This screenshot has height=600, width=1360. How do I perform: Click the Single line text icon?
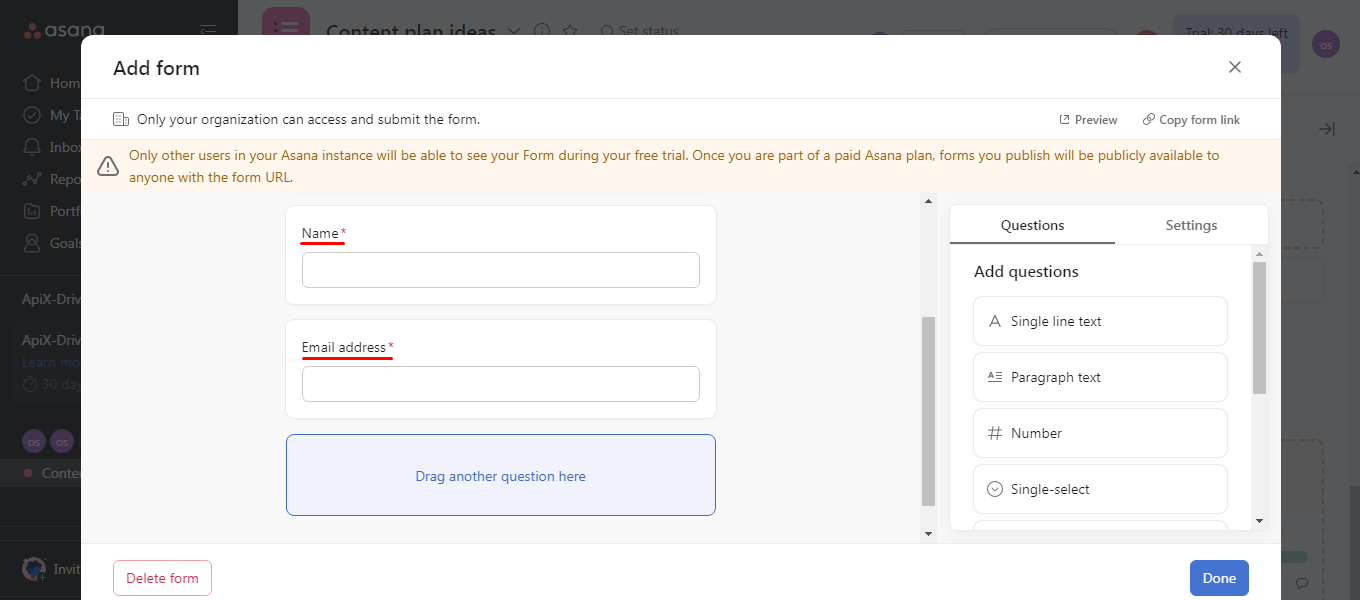click(x=995, y=322)
